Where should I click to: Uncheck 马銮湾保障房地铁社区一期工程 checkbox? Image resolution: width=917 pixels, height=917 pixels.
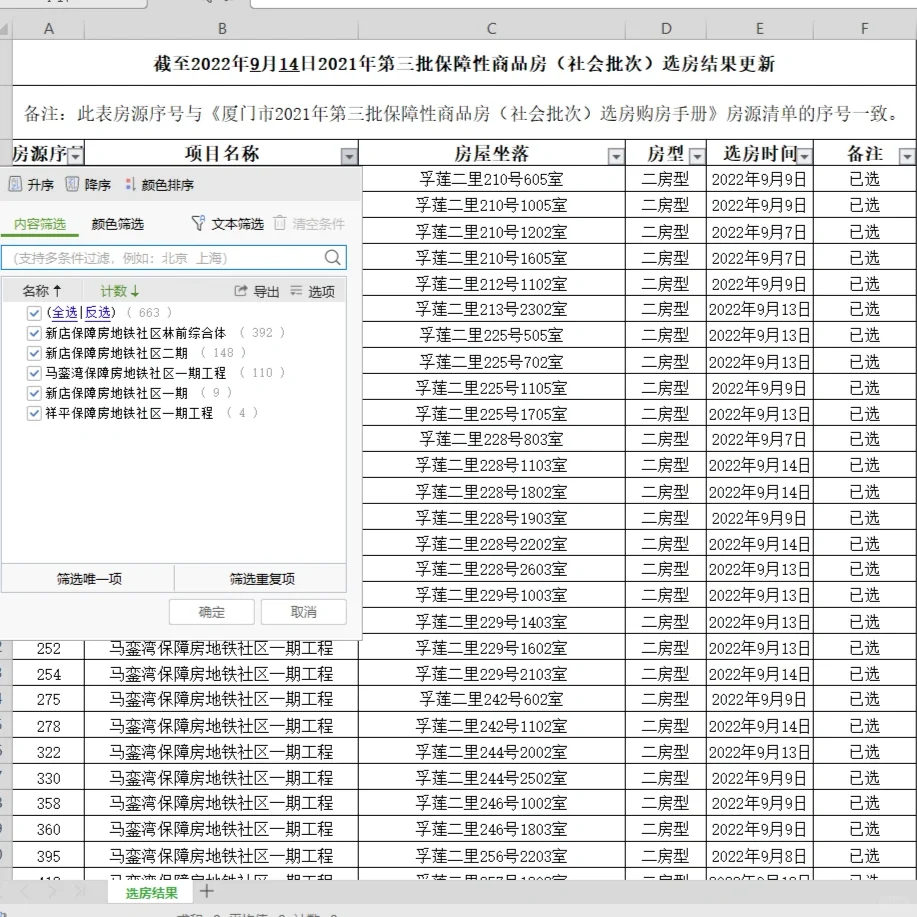pos(34,373)
